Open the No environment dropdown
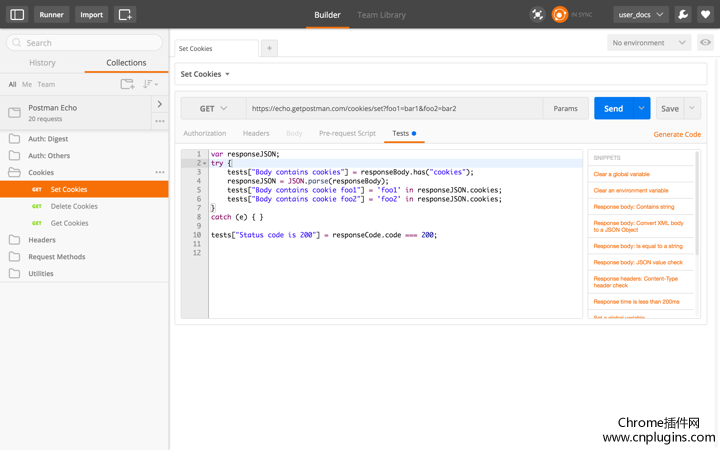The width and height of the screenshot is (720, 450). click(649, 43)
